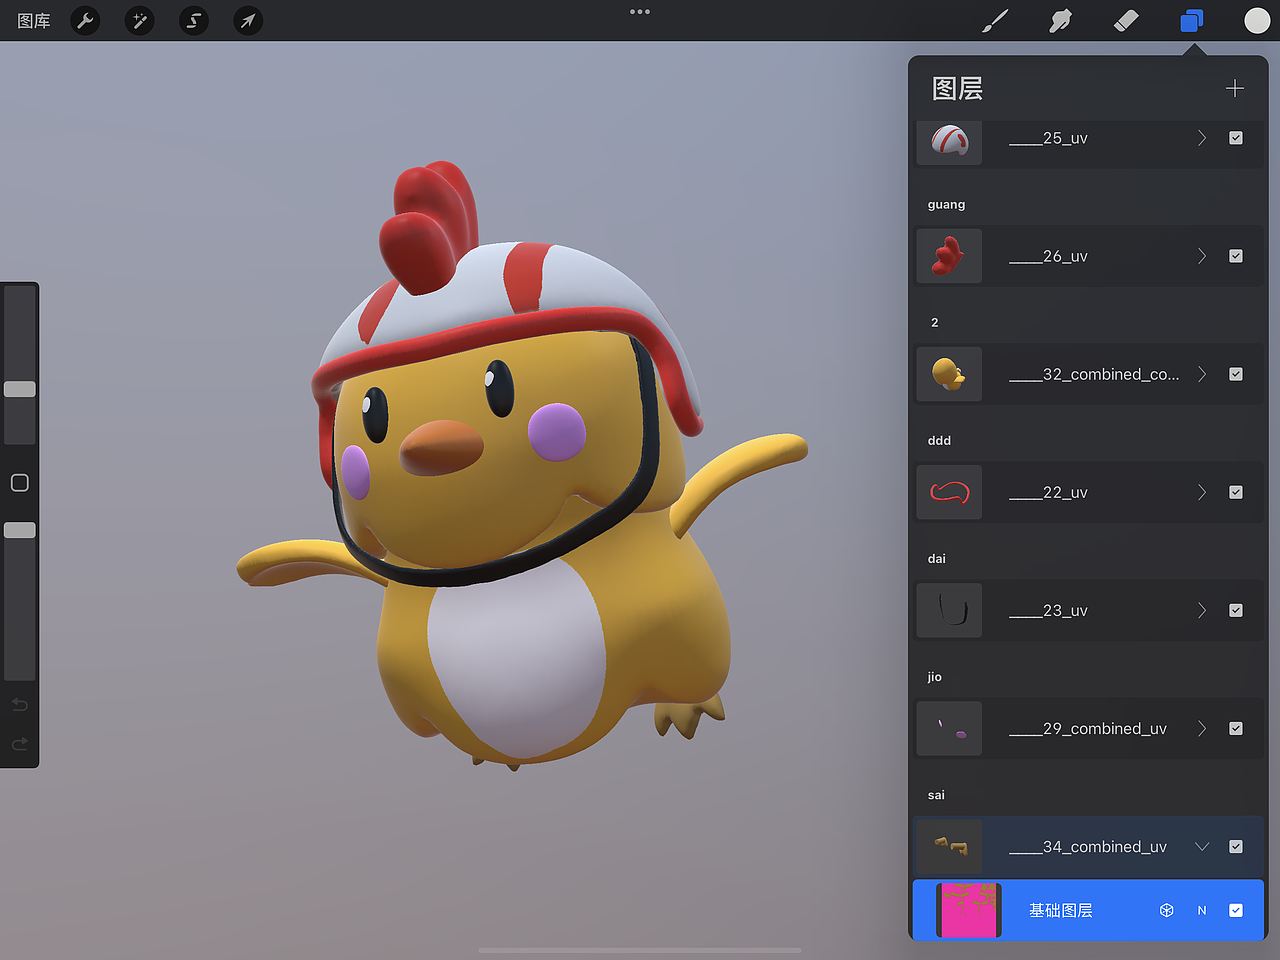Open the wrench settings menu
This screenshot has height=960, width=1280.
(84, 20)
